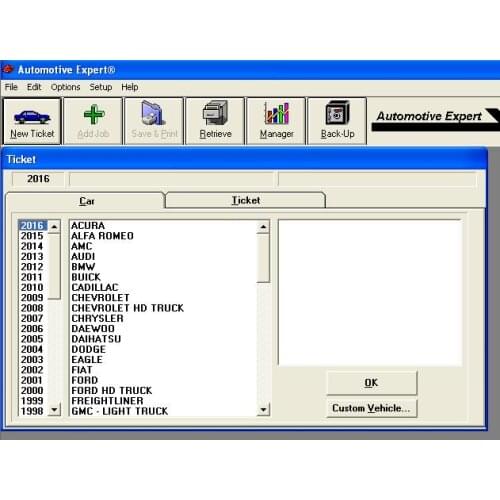Screen dimensions: 500x500
Task: Click the Custom Vehicle... button
Action: pyautogui.click(x=371, y=408)
